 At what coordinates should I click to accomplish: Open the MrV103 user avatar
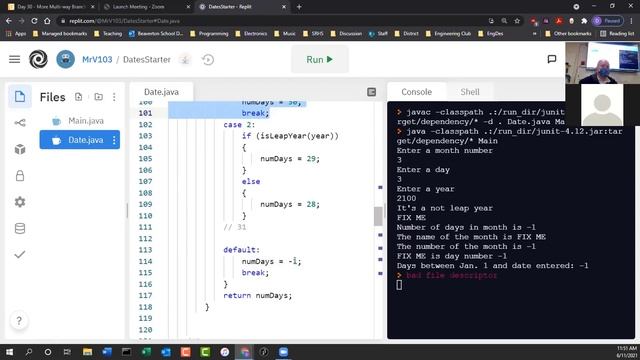coord(65,60)
